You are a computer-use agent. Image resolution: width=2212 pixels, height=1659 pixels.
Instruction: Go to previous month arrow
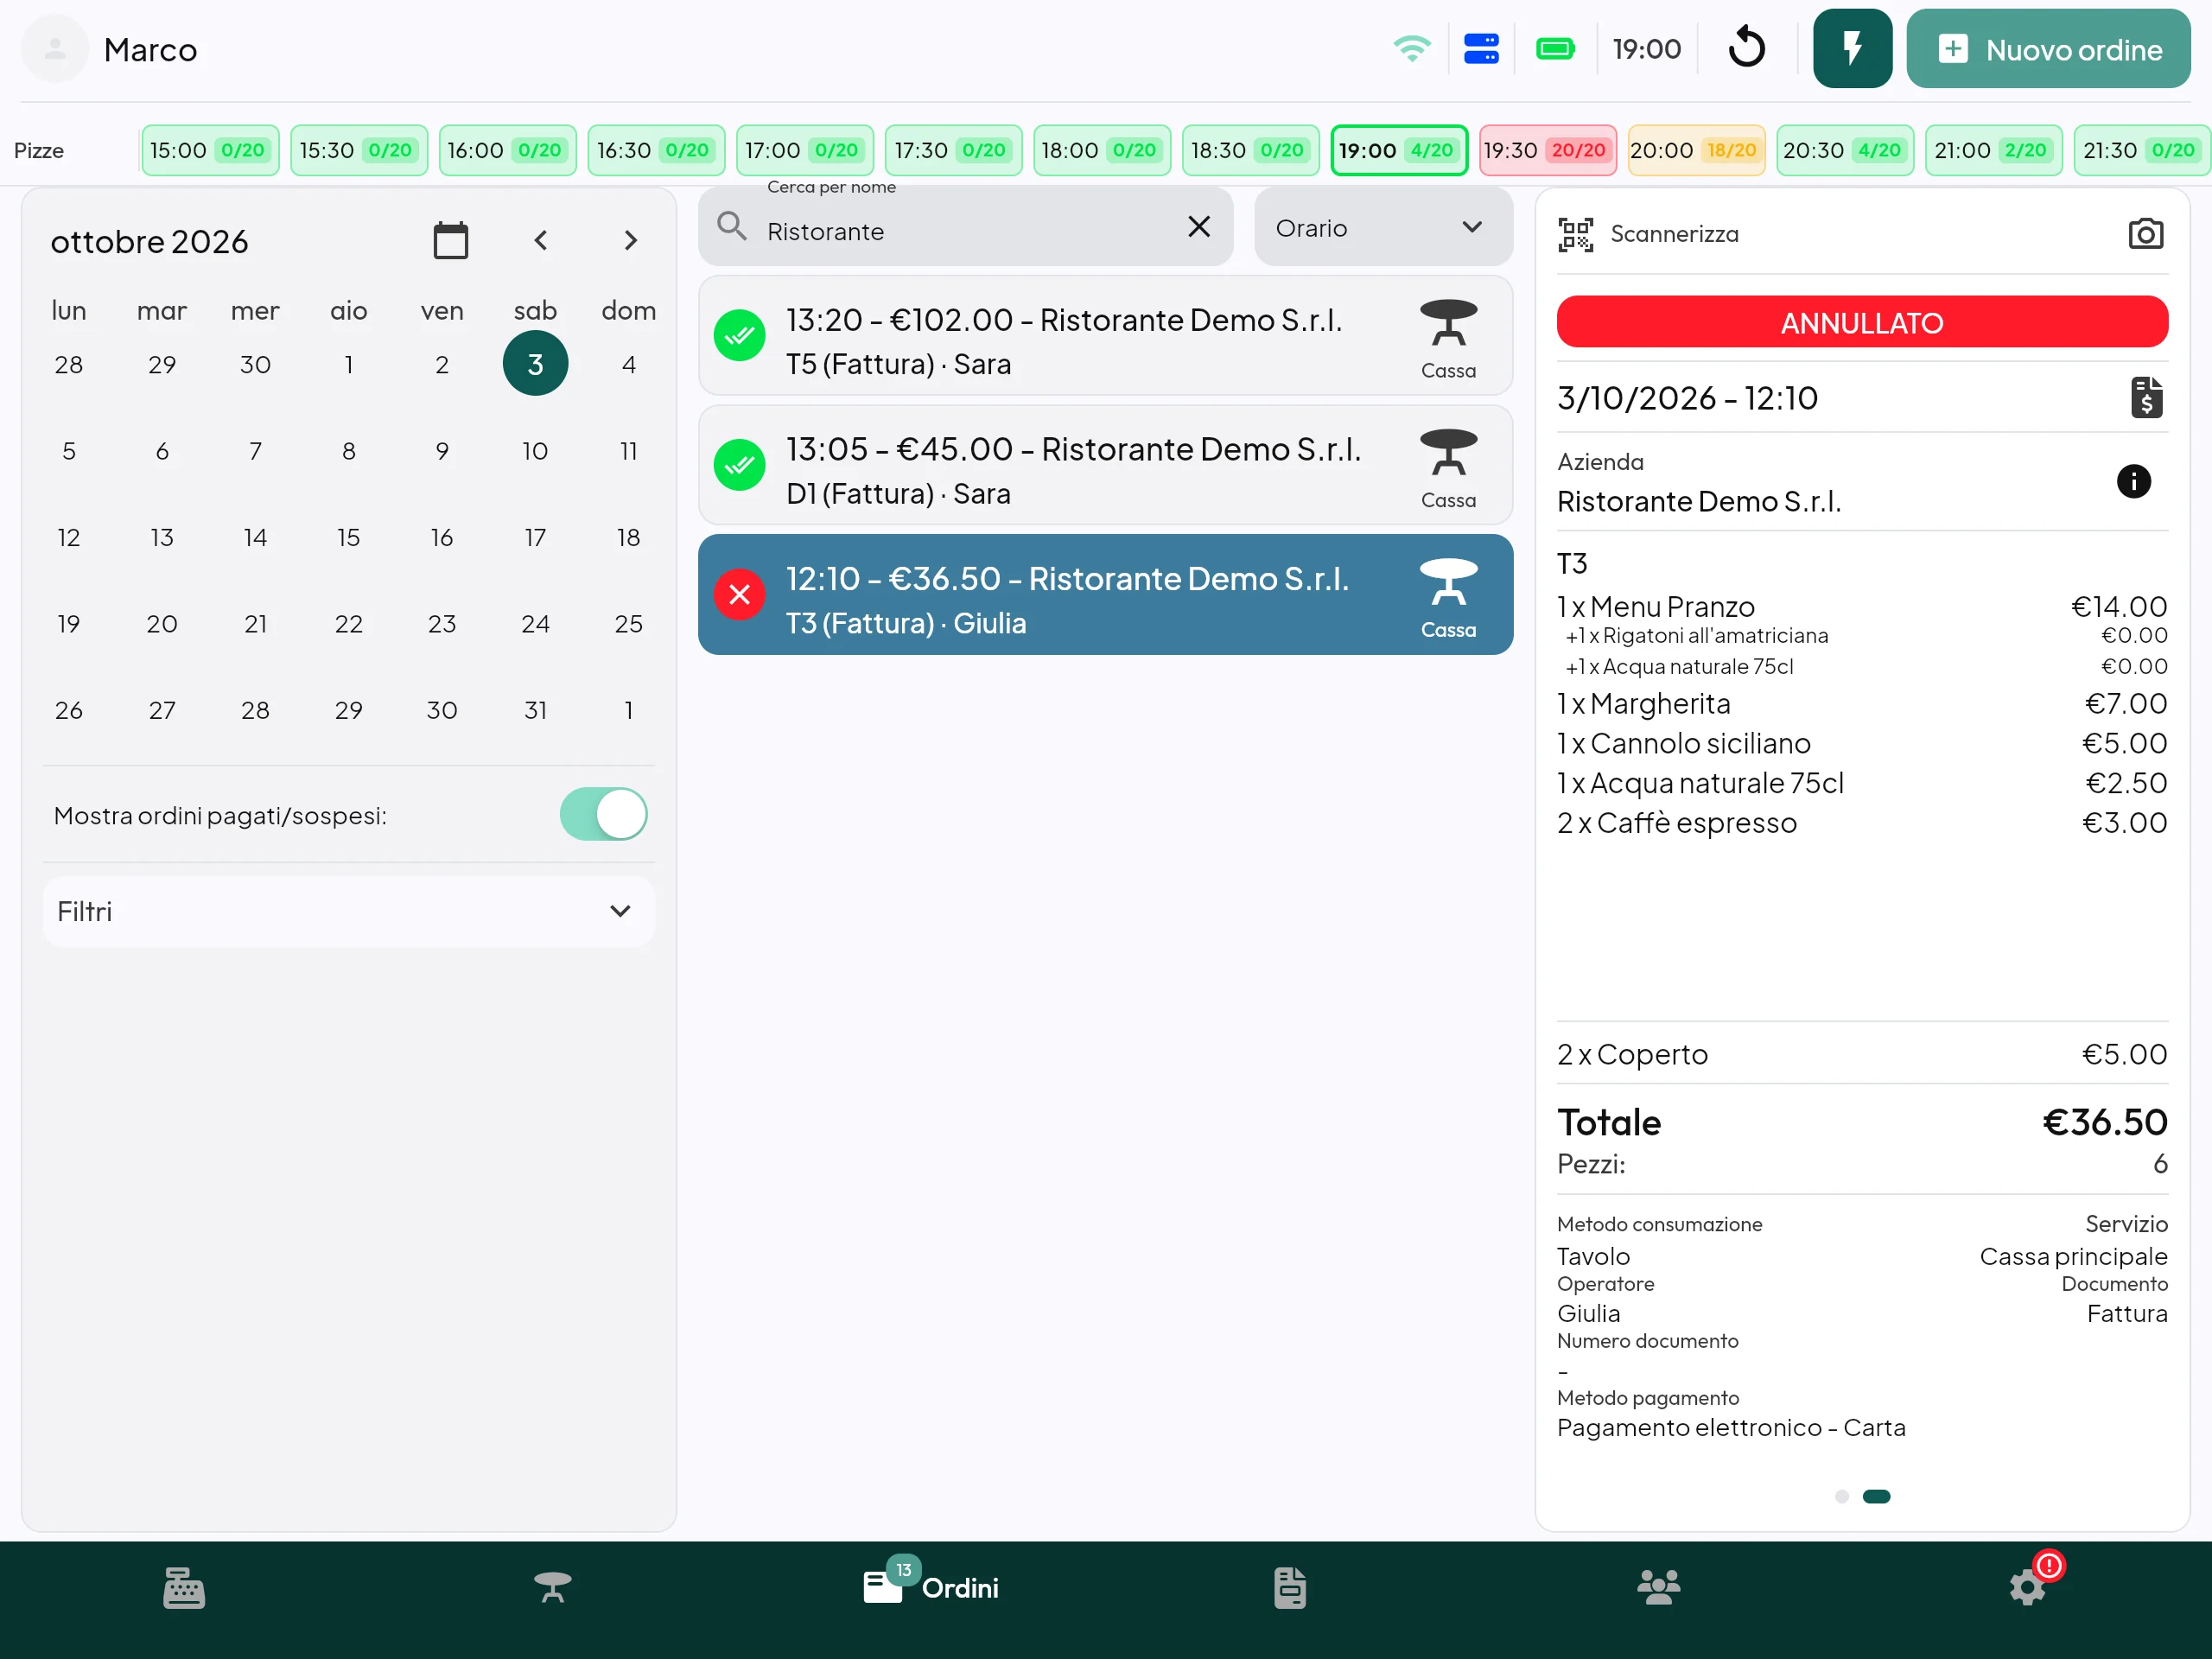[540, 240]
